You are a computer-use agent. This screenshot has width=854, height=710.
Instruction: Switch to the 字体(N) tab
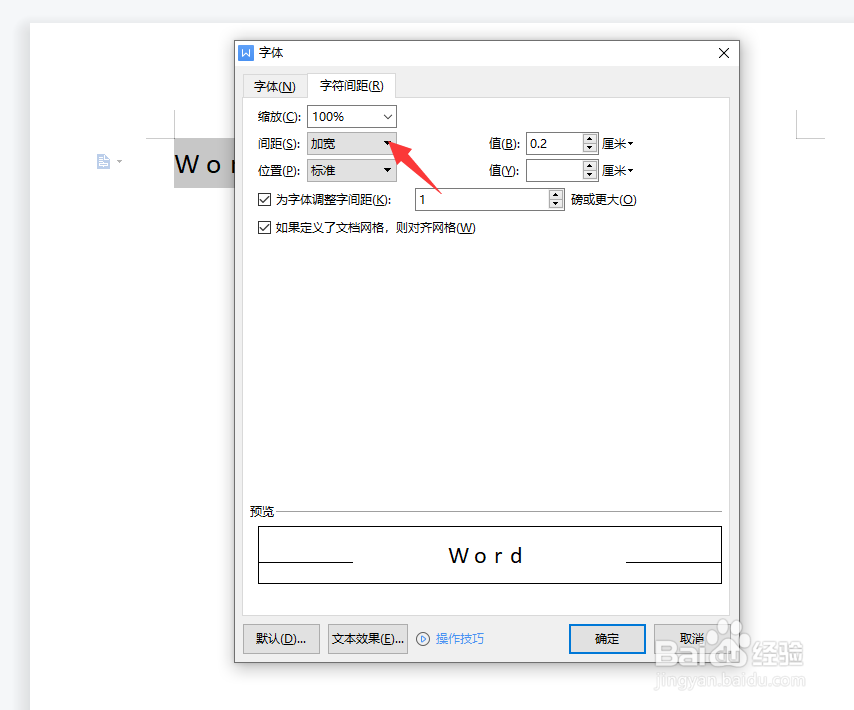tap(274, 87)
